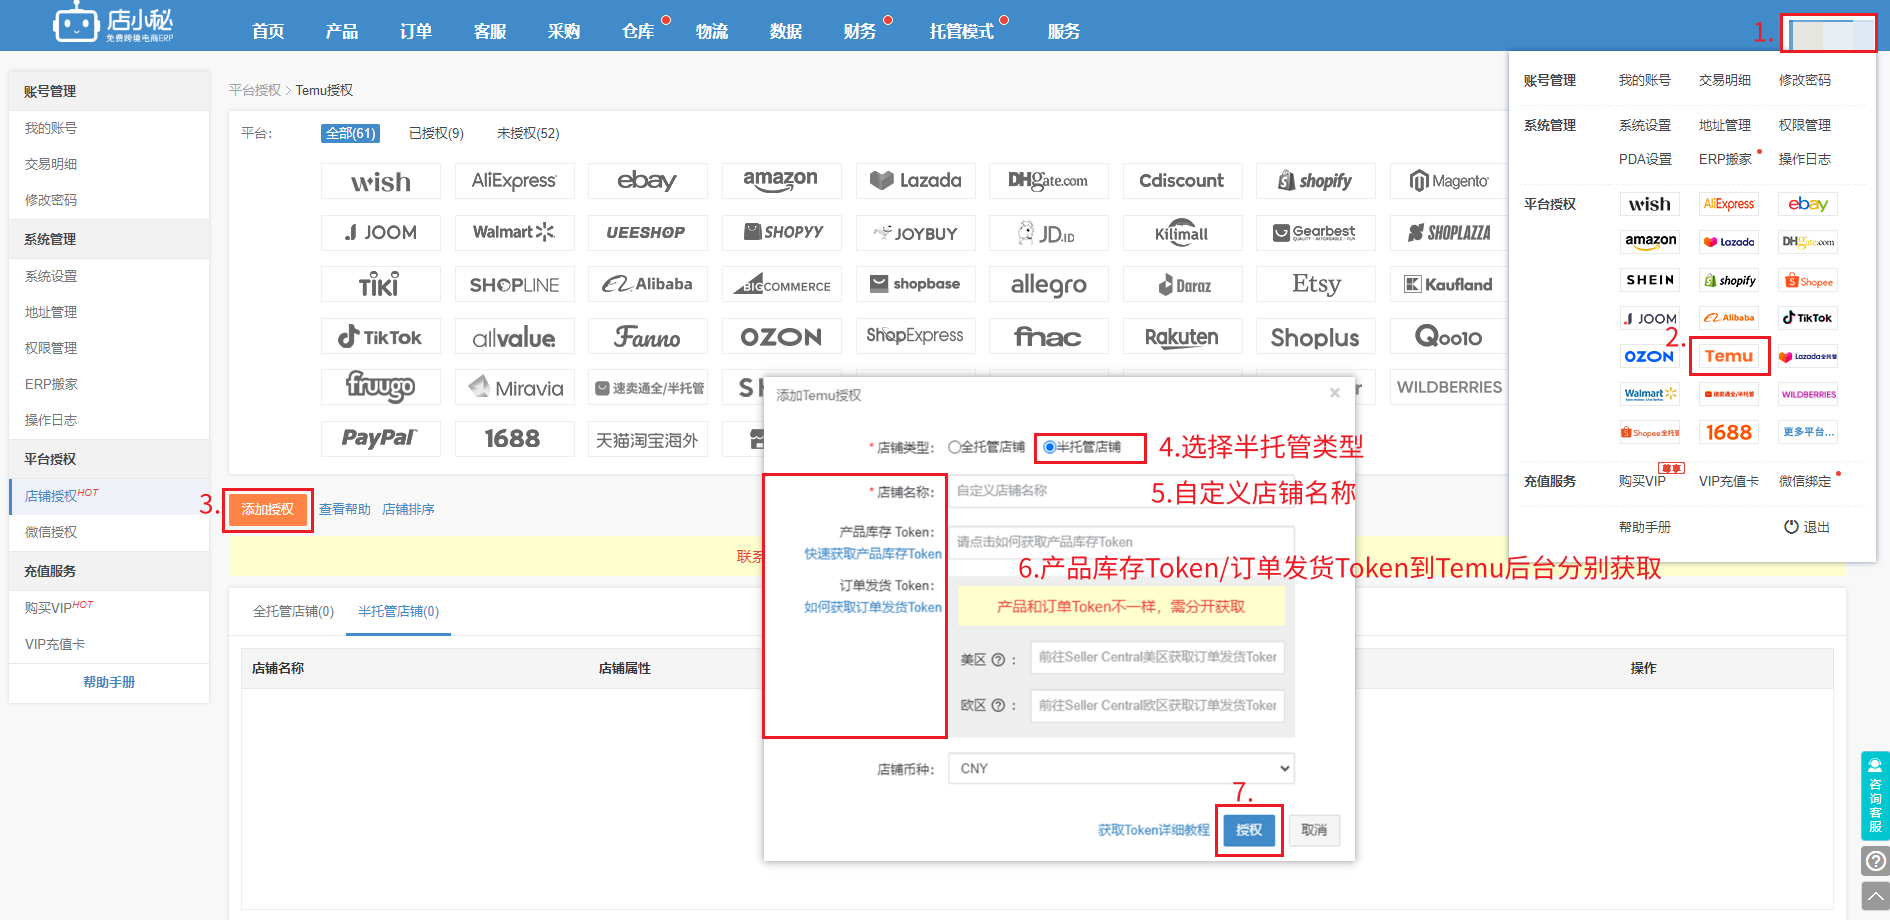
Task: Click the 取消 button in dialog
Action: point(1314,830)
